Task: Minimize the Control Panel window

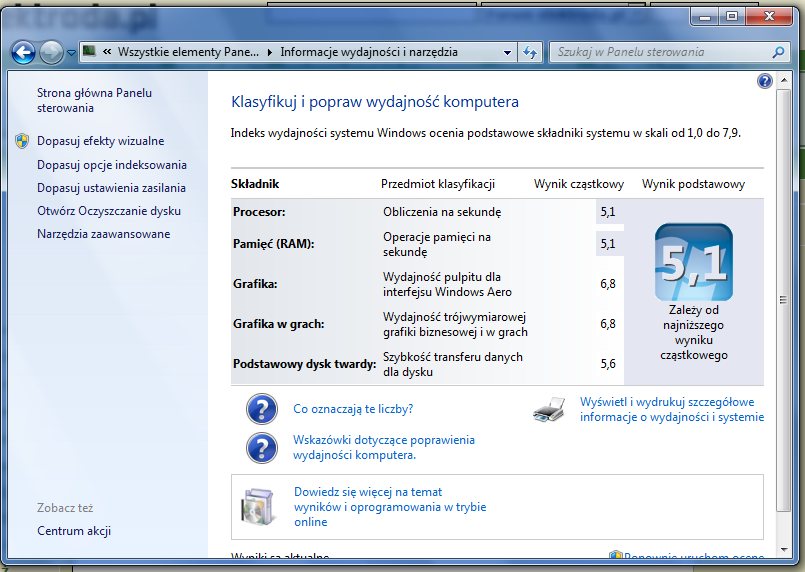Action: tap(704, 17)
